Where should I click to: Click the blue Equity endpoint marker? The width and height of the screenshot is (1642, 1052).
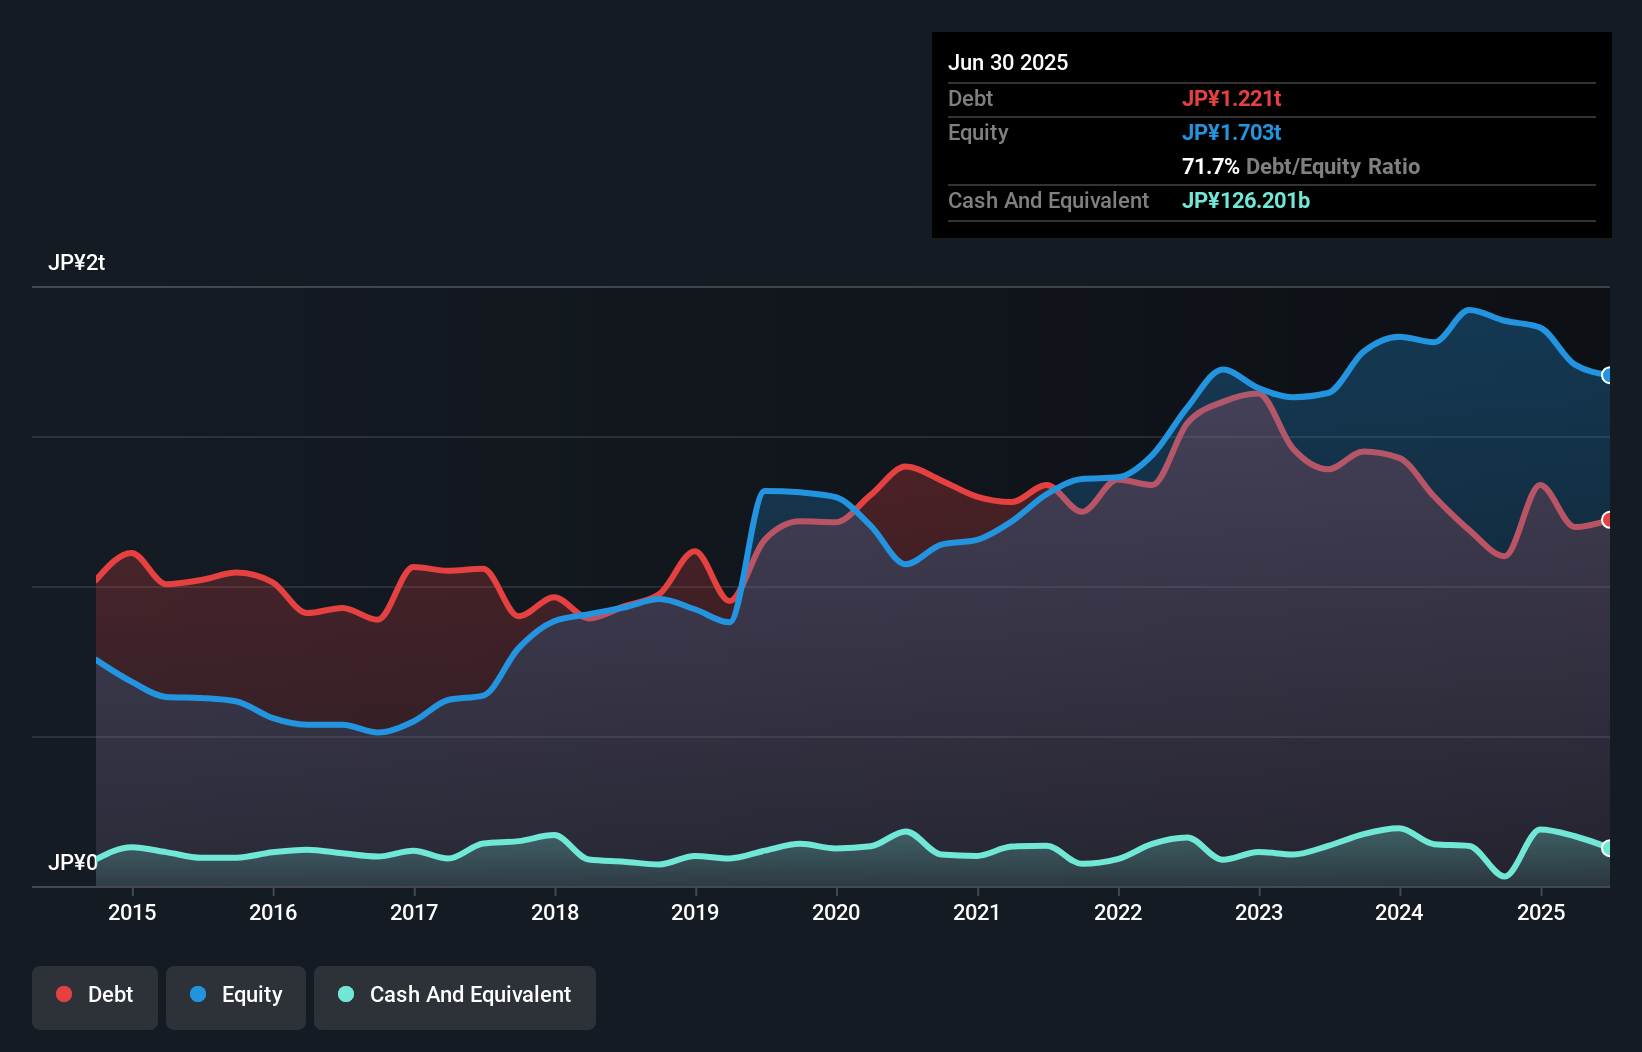(x=1607, y=375)
